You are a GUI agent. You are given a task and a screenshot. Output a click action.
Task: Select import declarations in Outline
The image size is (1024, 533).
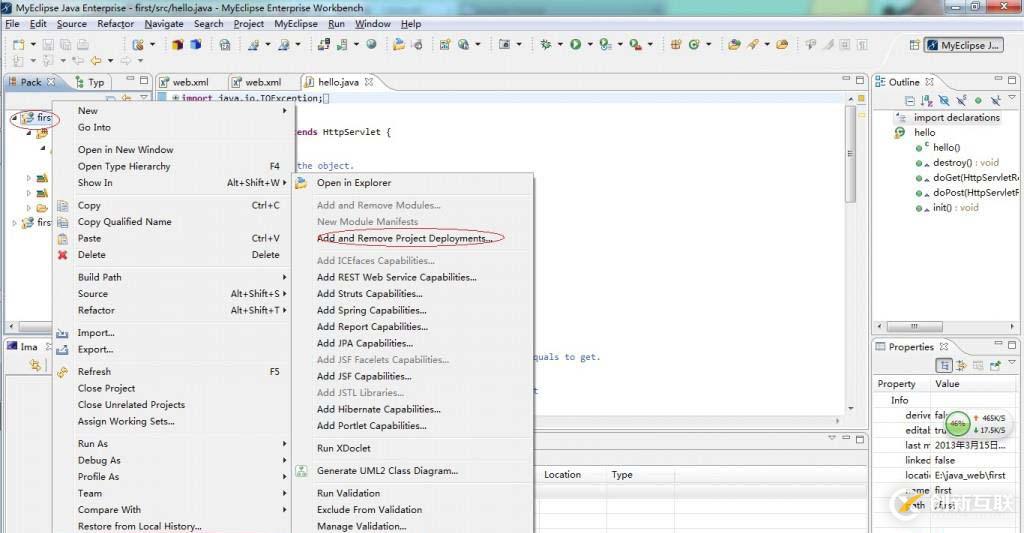click(x=957, y=118)
